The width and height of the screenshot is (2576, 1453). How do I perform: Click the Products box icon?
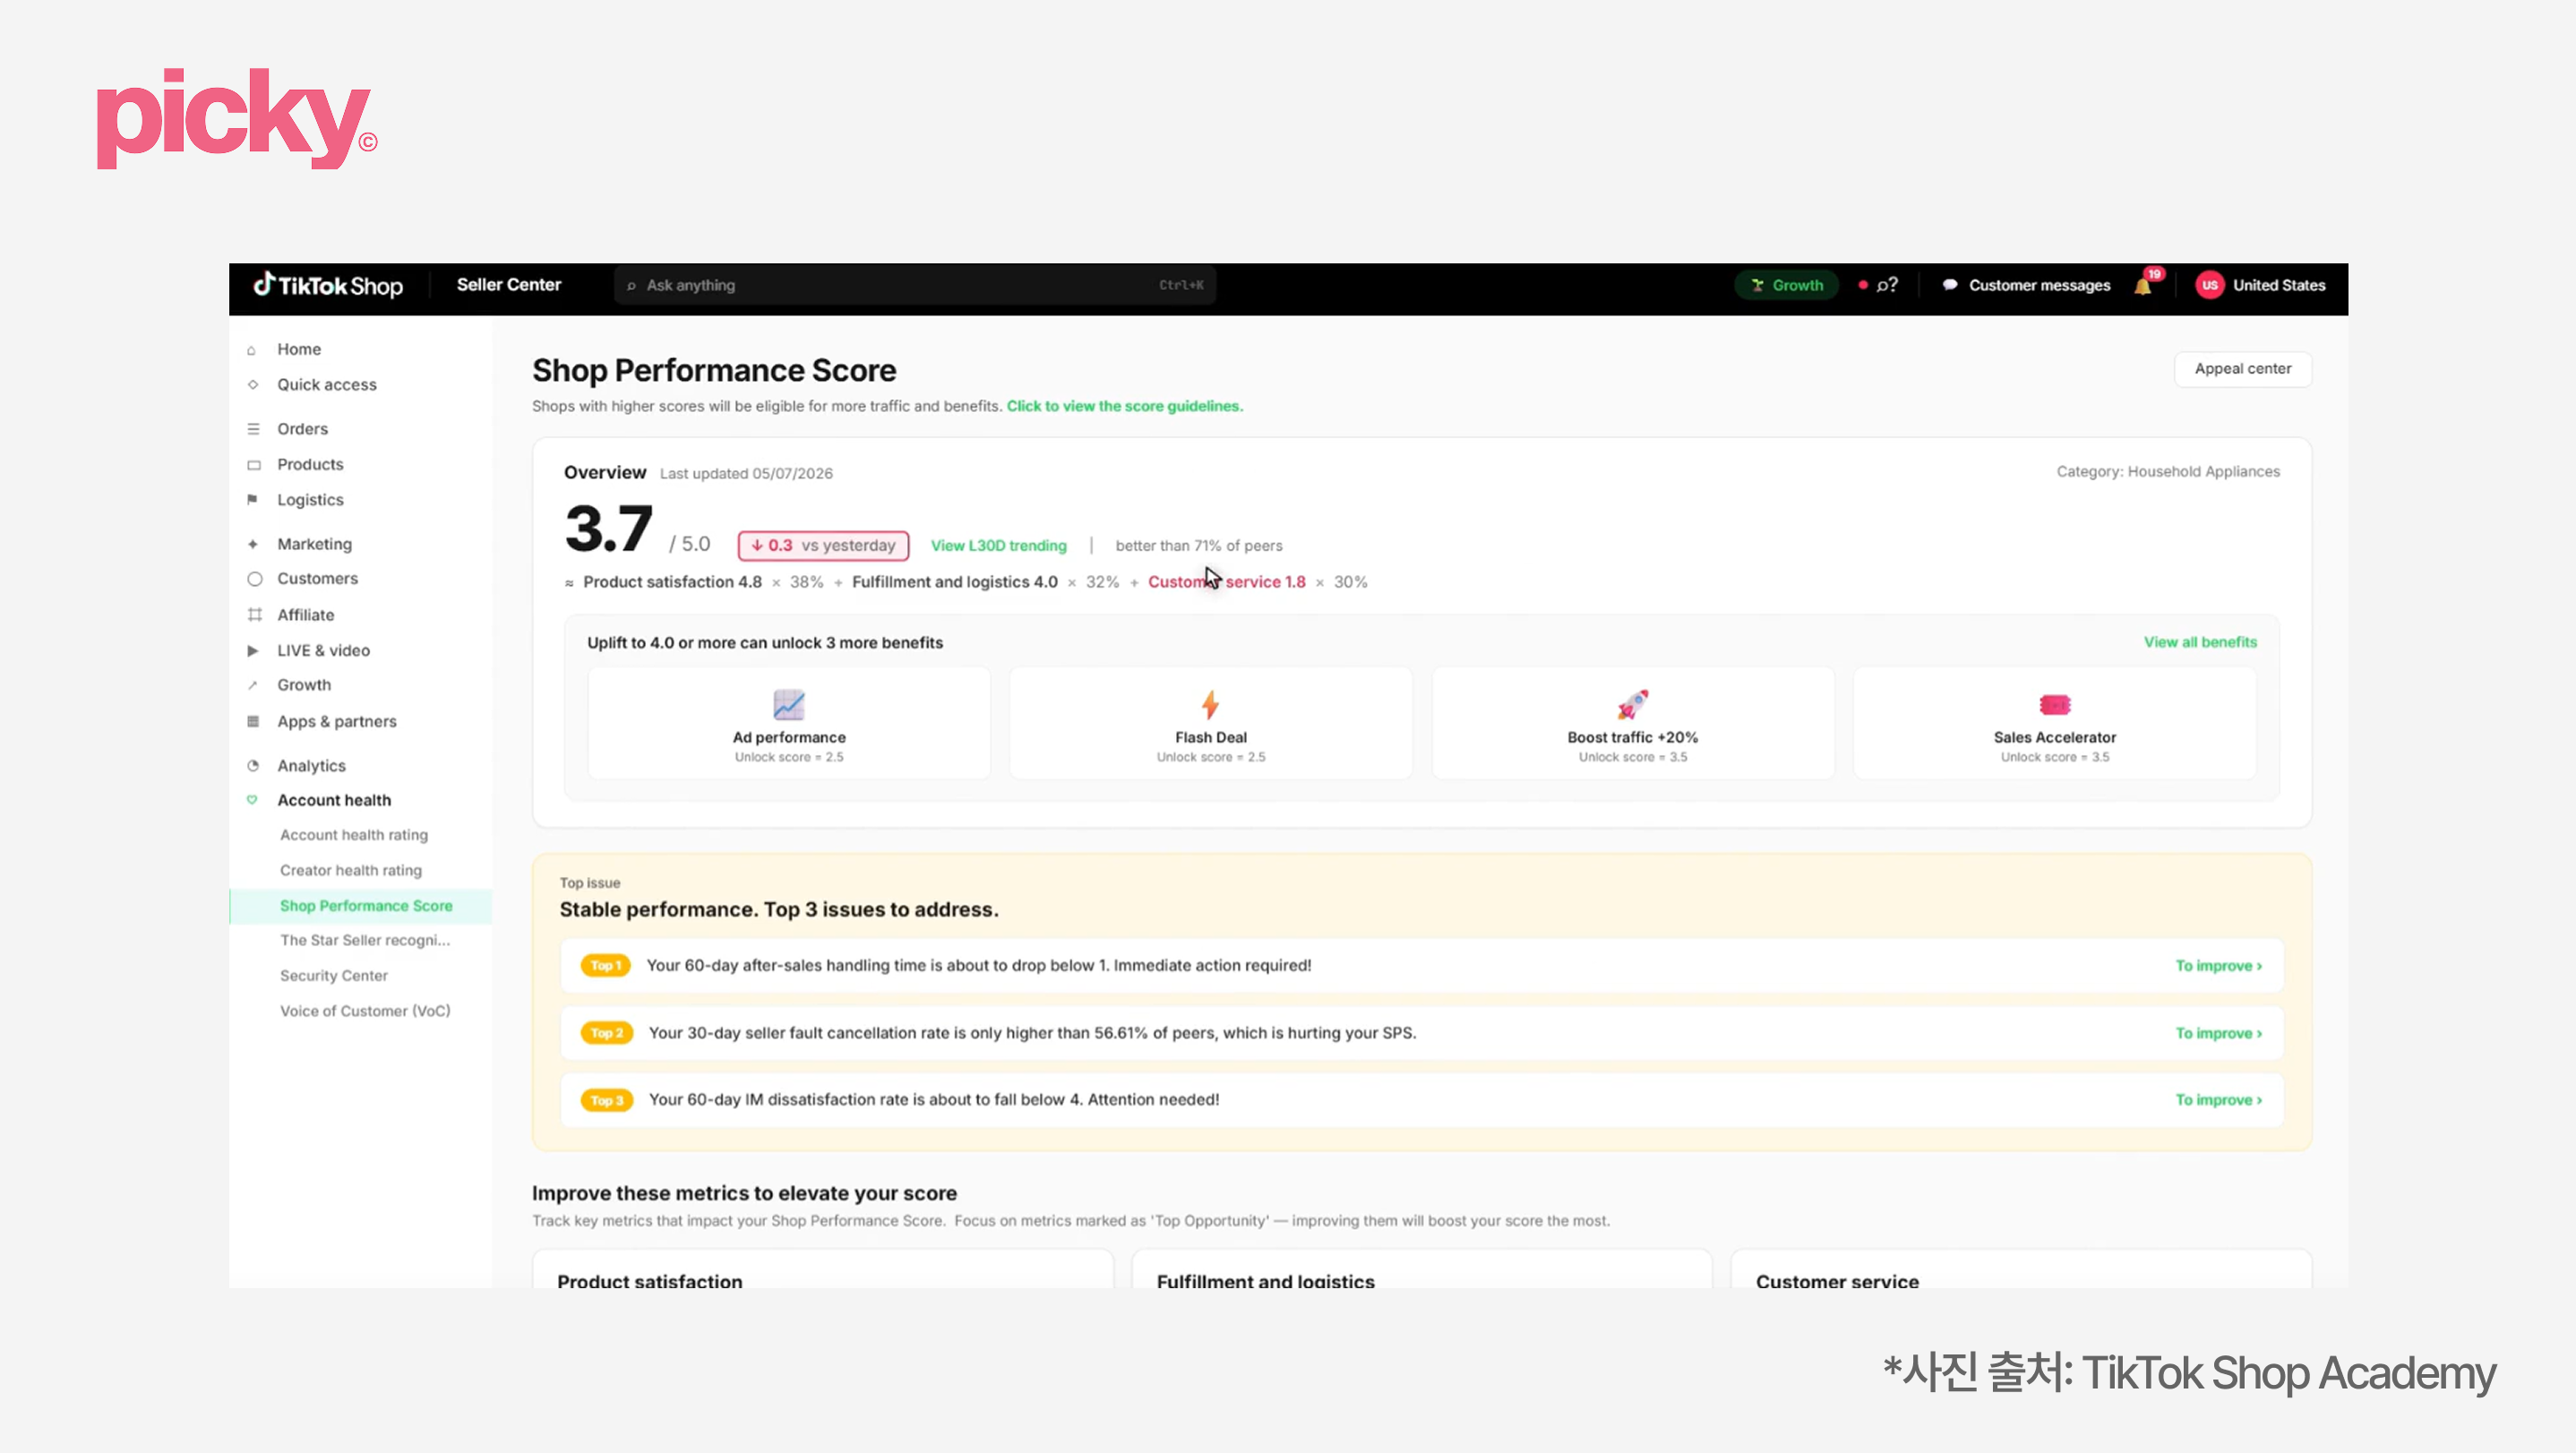253,465
